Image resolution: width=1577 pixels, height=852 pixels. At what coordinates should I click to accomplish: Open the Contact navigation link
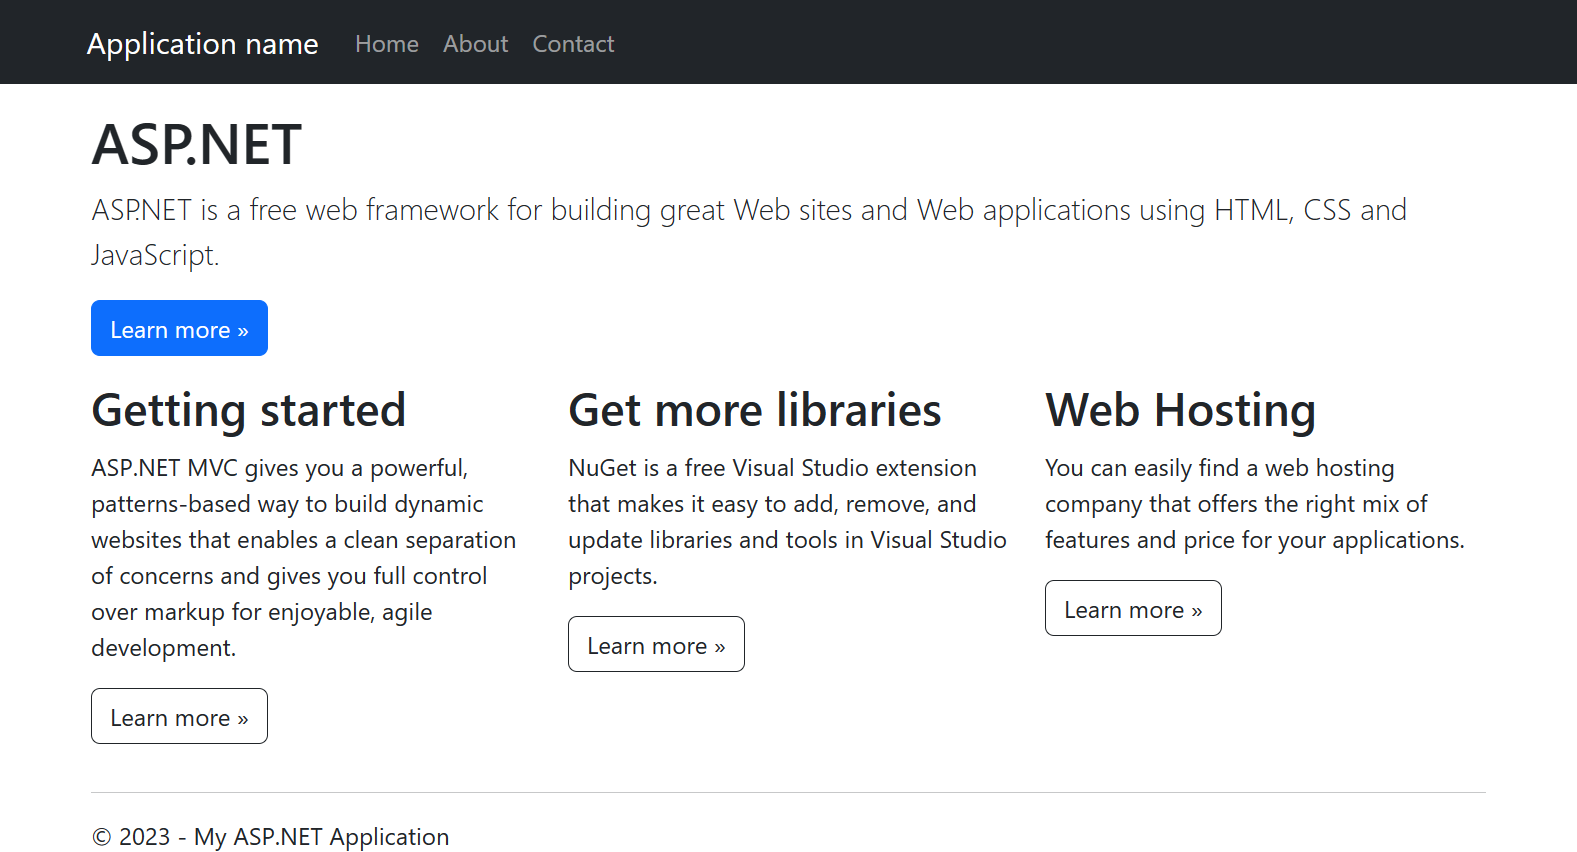(573, 44)
